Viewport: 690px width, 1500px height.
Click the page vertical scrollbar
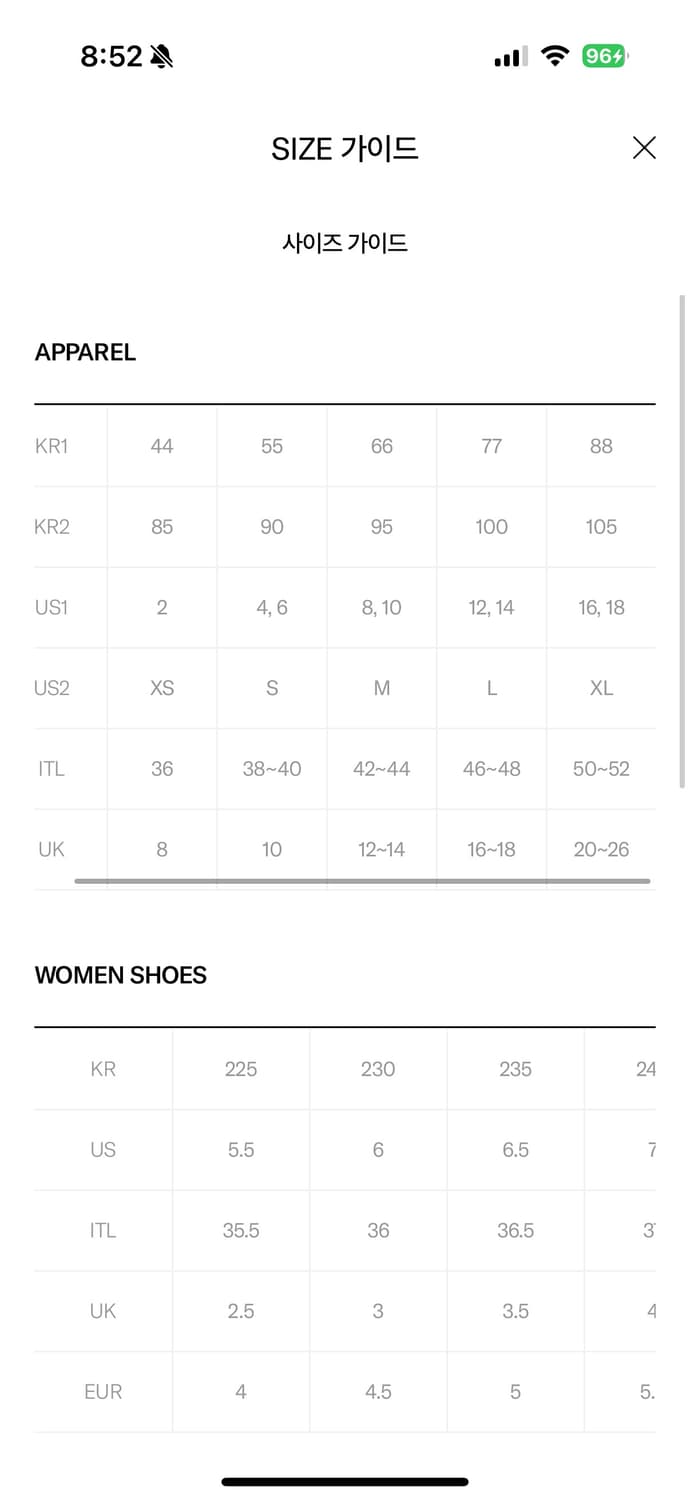(x=683, y=540)
